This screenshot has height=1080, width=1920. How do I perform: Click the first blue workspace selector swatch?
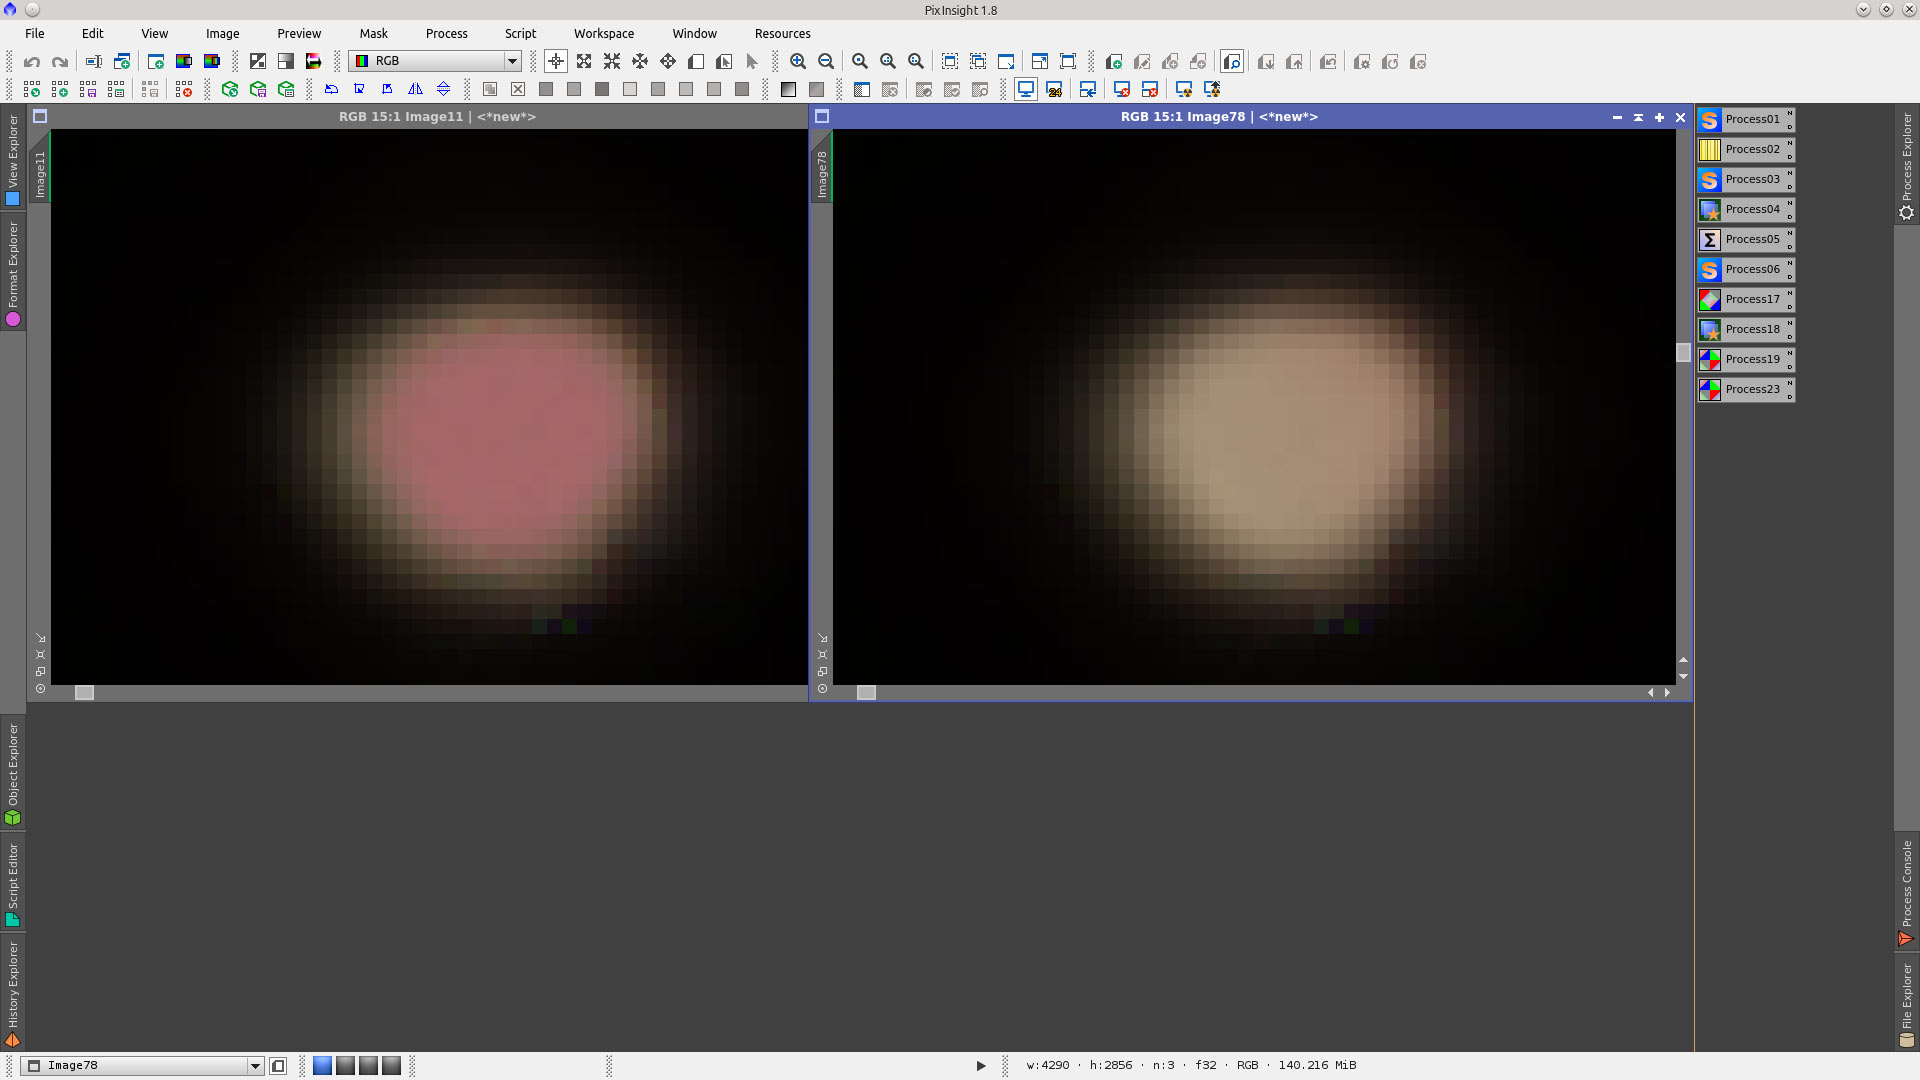click(322, 1066)
